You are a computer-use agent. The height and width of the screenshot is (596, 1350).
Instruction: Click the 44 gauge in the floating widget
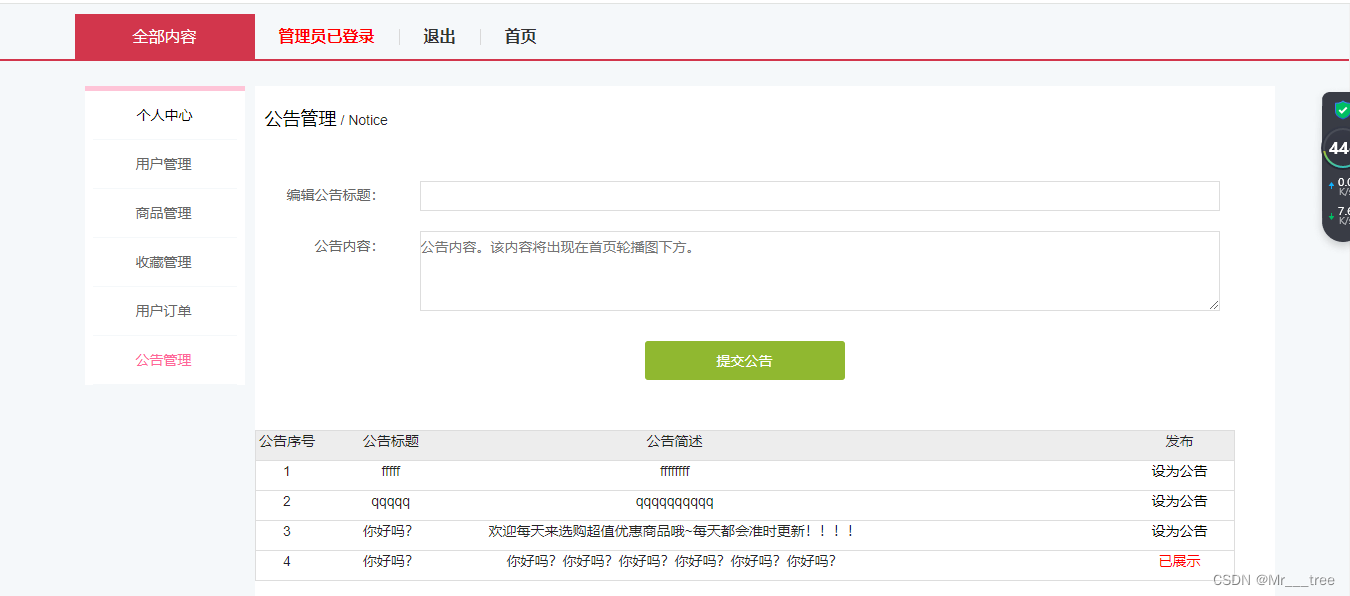[1339, 148]
